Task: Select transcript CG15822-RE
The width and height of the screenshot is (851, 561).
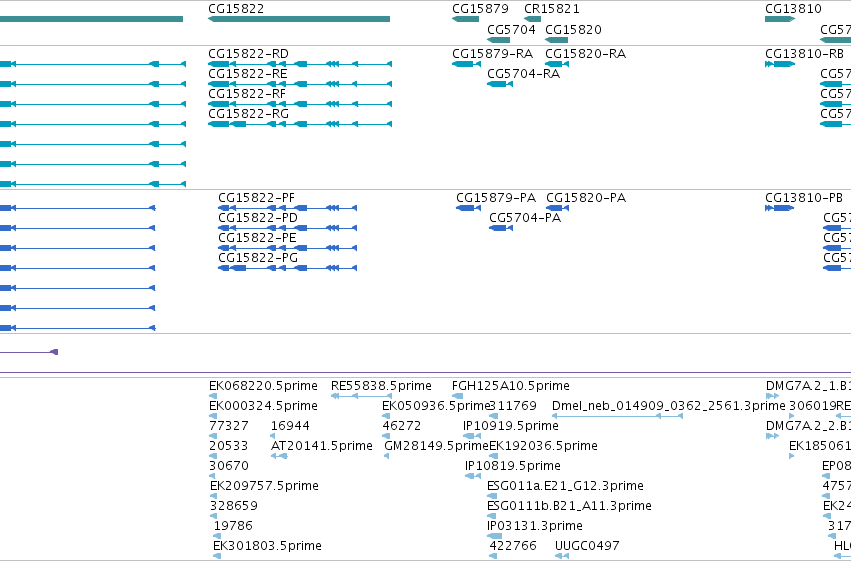Action: coord(248,74)
